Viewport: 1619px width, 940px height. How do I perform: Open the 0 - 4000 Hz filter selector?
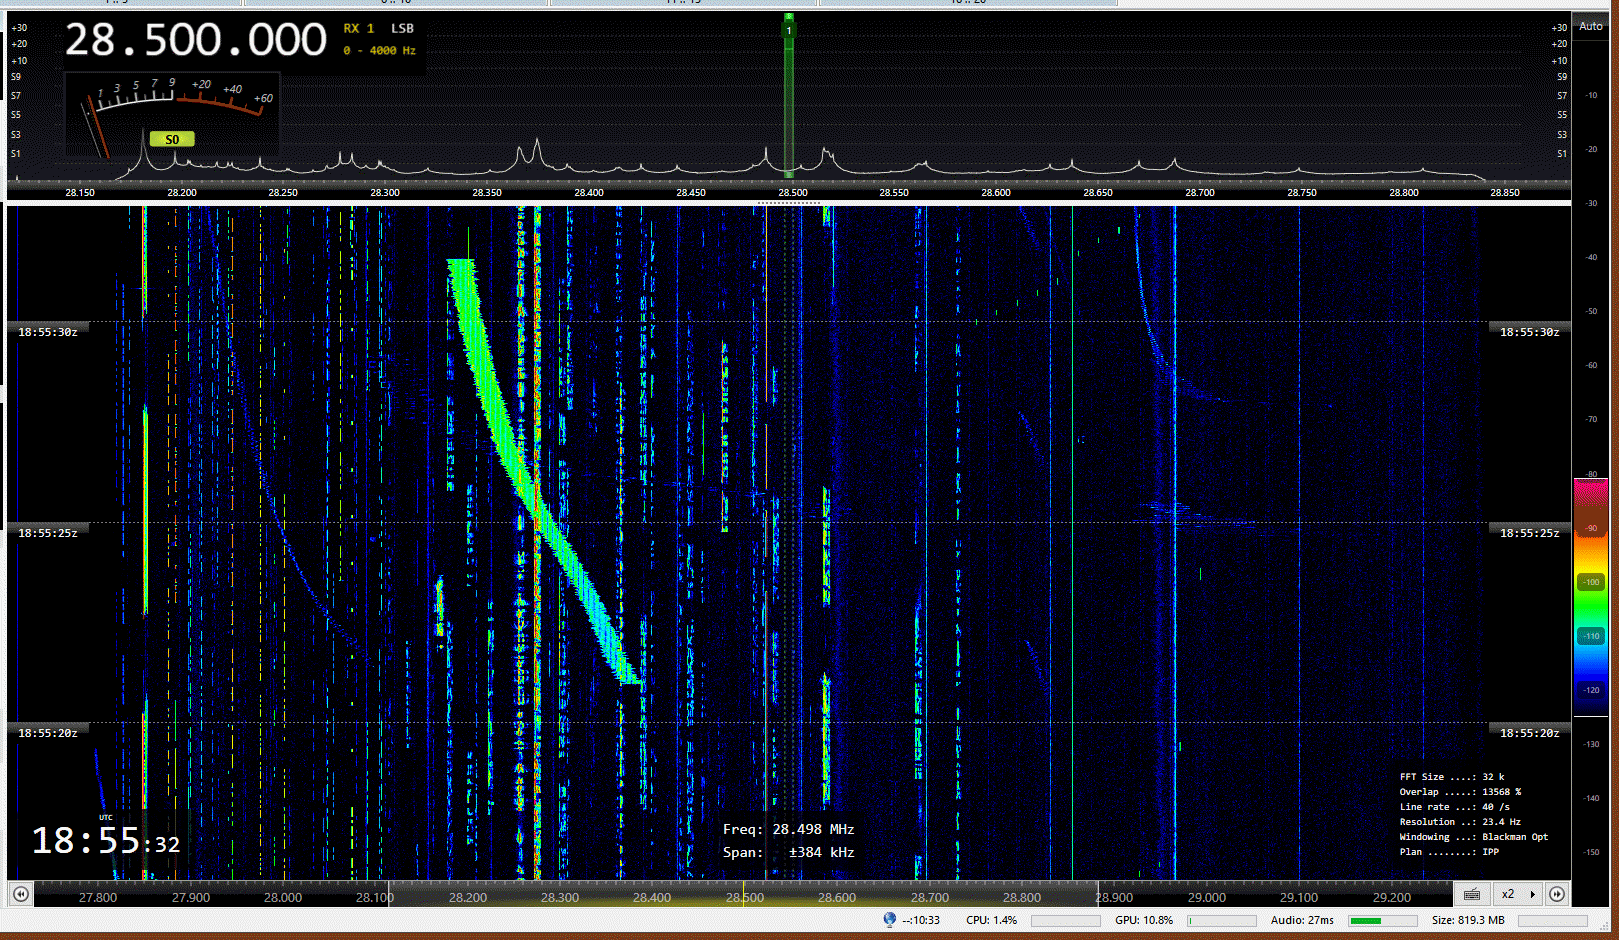coord(380,50)
